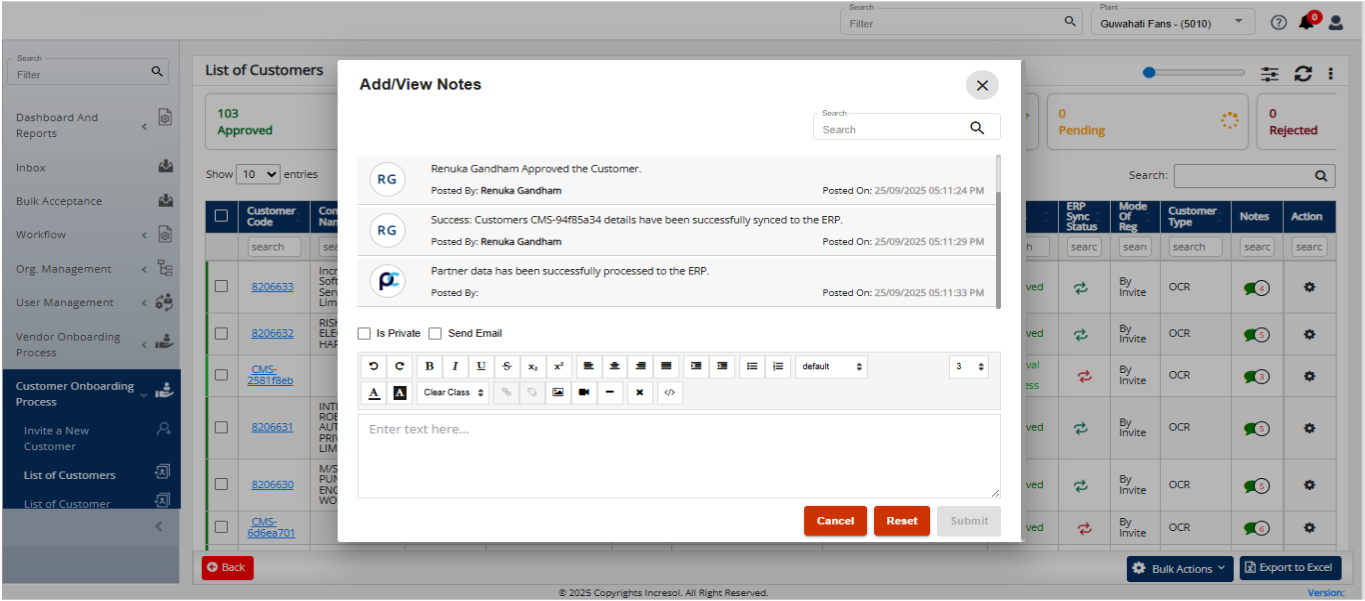The image size is (1365, 601).
Task: Insert a bulleted list
Action: [752, 367]
